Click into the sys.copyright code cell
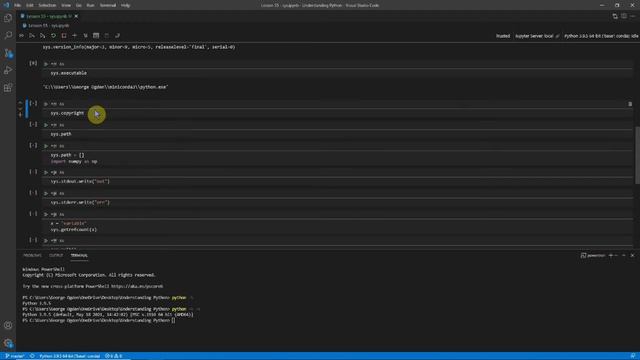Viewport: 640px width, 360px height. 337,113
